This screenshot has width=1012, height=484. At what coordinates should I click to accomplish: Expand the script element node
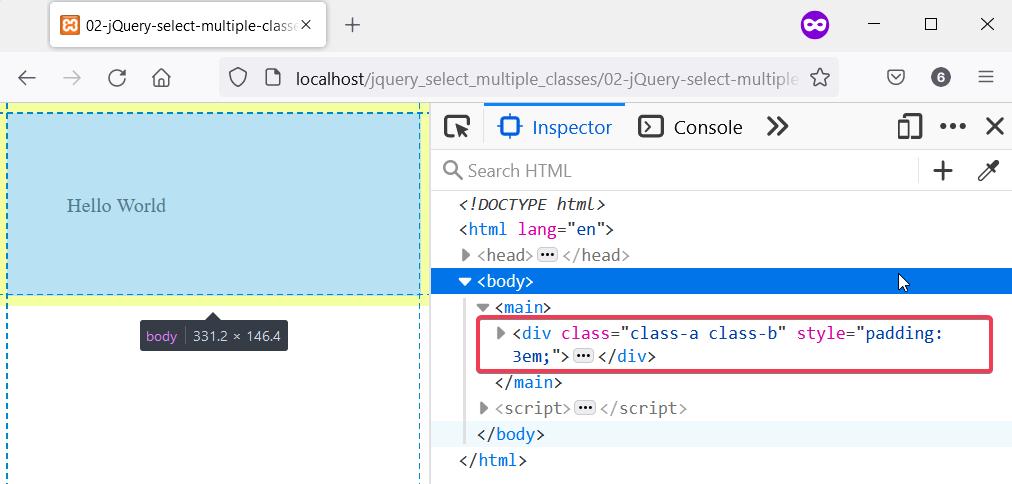coord(485,408)
